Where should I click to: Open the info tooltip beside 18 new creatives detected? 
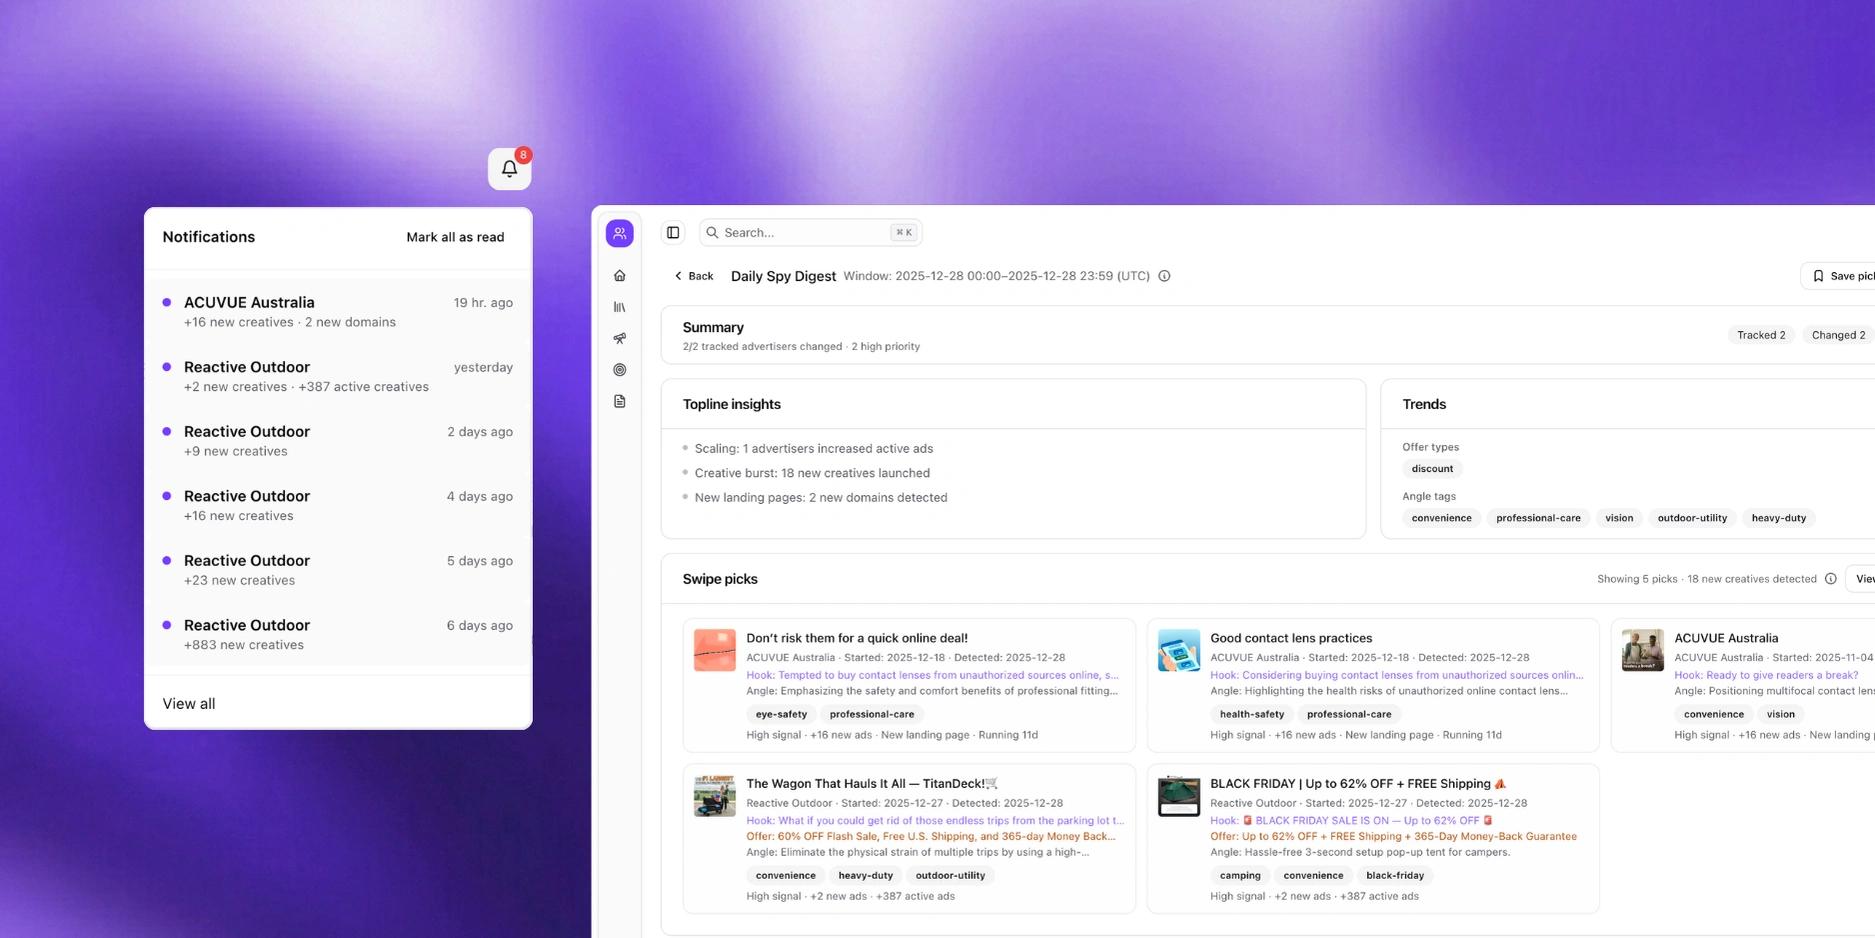pyautogui.click(x=1830, y=578)
